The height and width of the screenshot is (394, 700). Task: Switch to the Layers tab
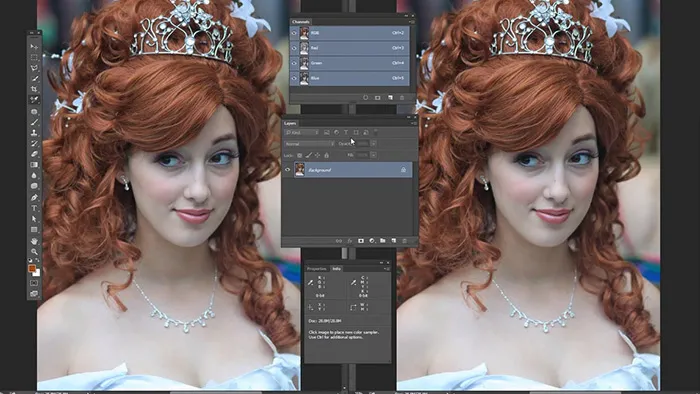coord(290,123)
